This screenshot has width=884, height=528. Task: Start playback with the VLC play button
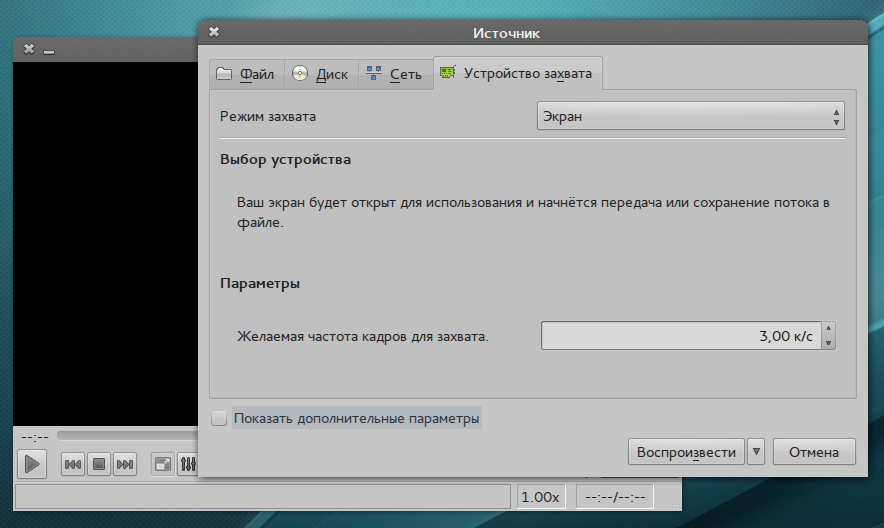32,464
